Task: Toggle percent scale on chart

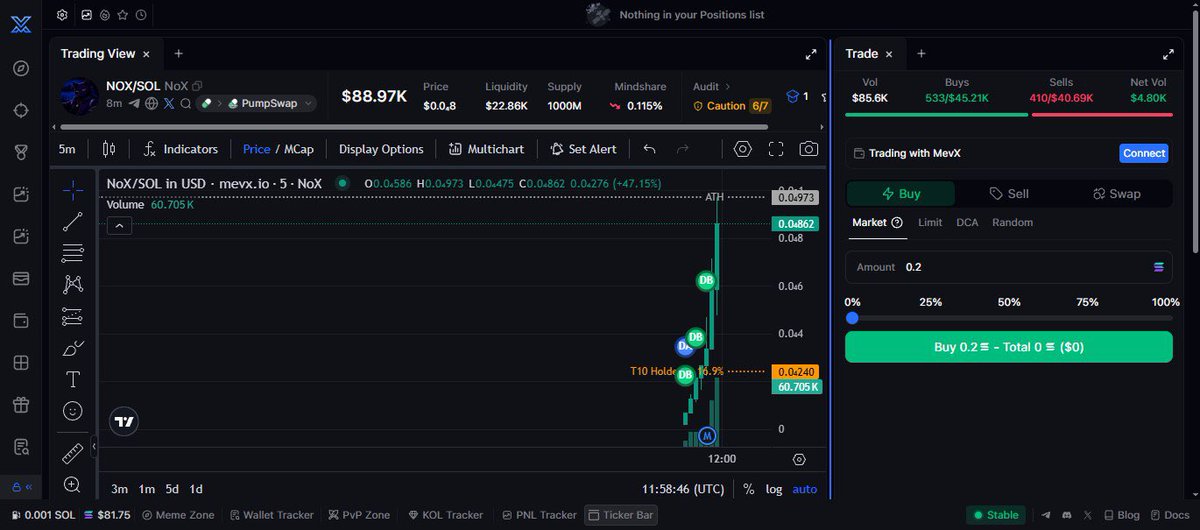Action: 749,489
